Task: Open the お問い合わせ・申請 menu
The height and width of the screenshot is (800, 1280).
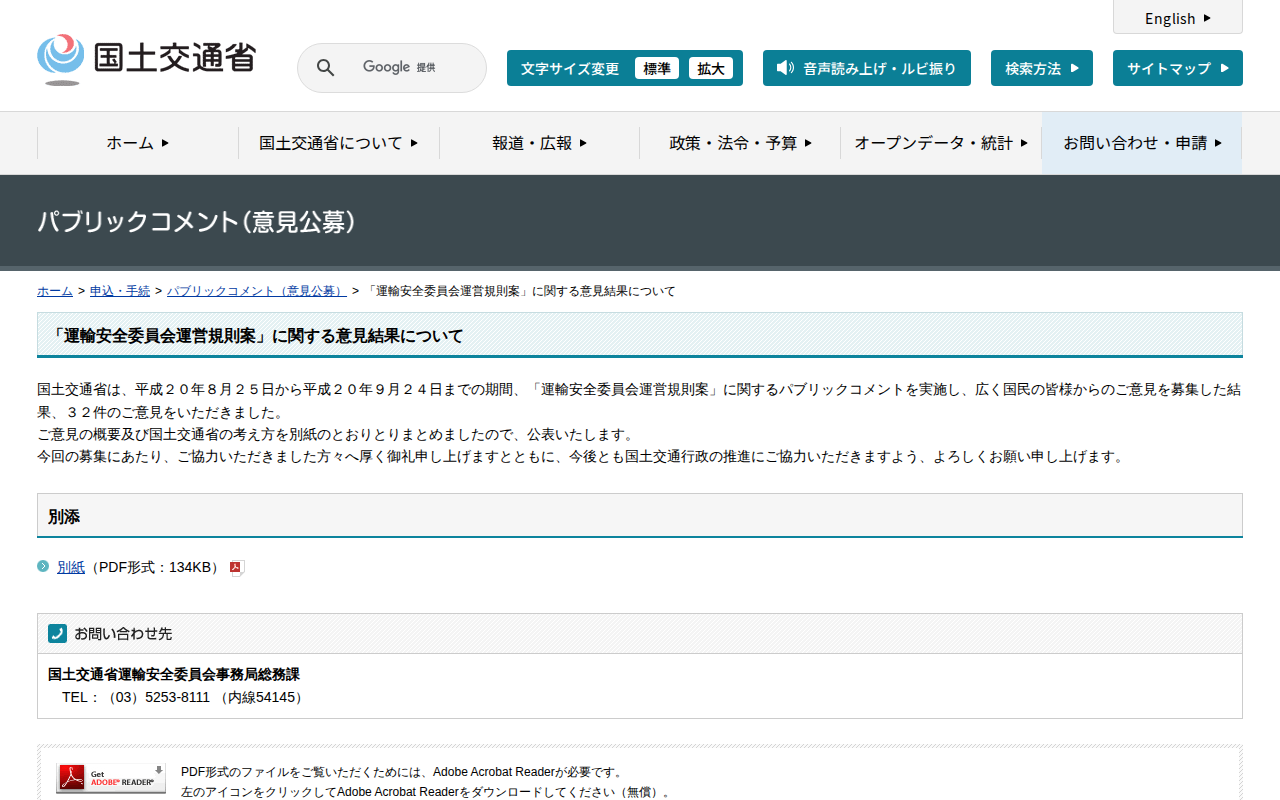Action: 1142,143
